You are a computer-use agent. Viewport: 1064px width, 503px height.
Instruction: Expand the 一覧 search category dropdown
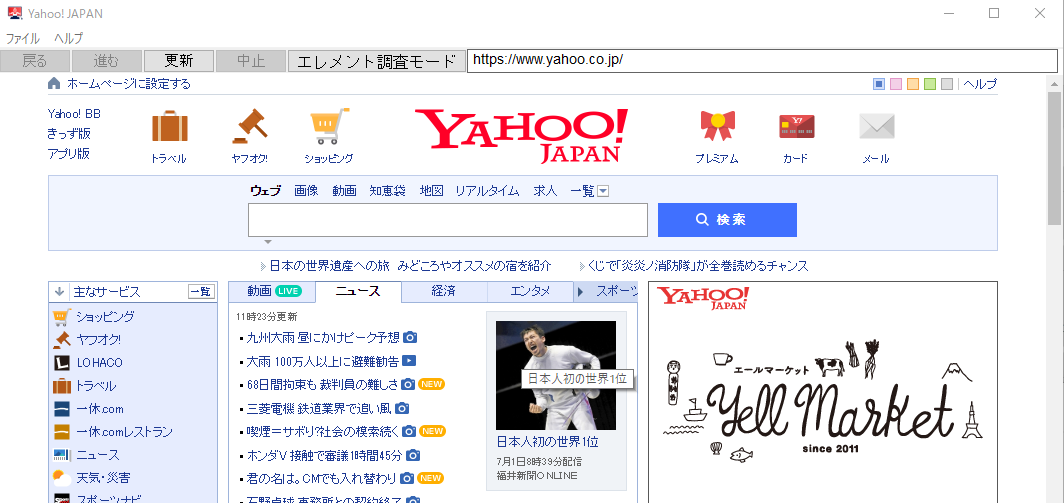click(603, 191)
